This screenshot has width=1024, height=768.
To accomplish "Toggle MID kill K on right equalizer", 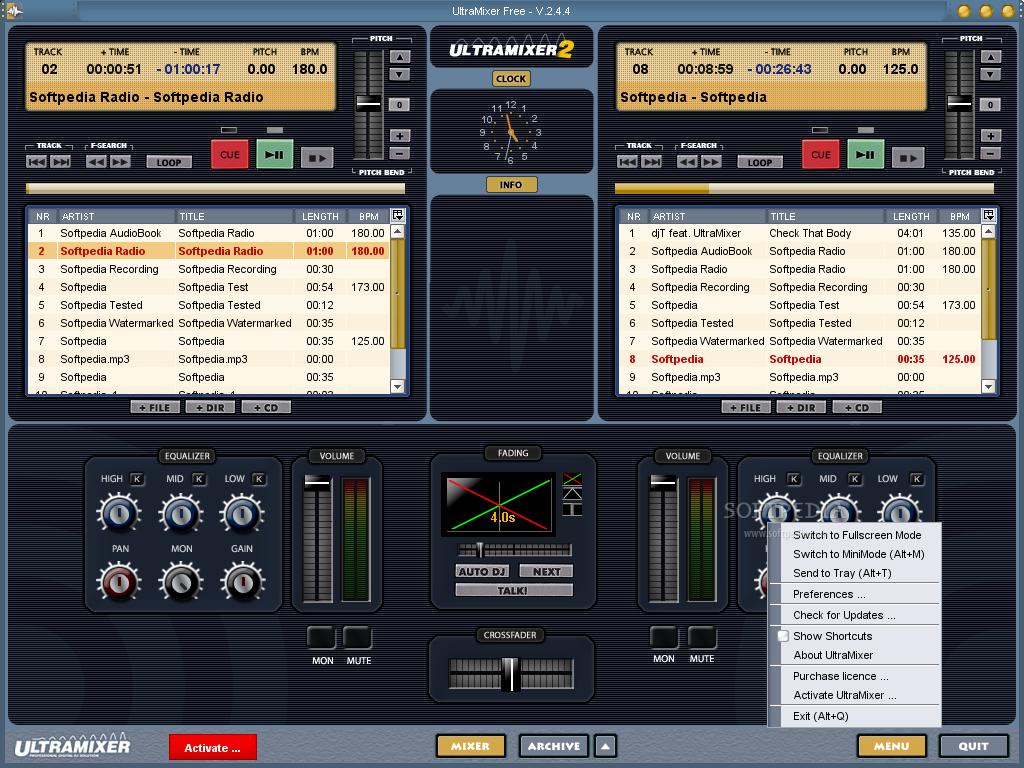I will coord(855,479).
